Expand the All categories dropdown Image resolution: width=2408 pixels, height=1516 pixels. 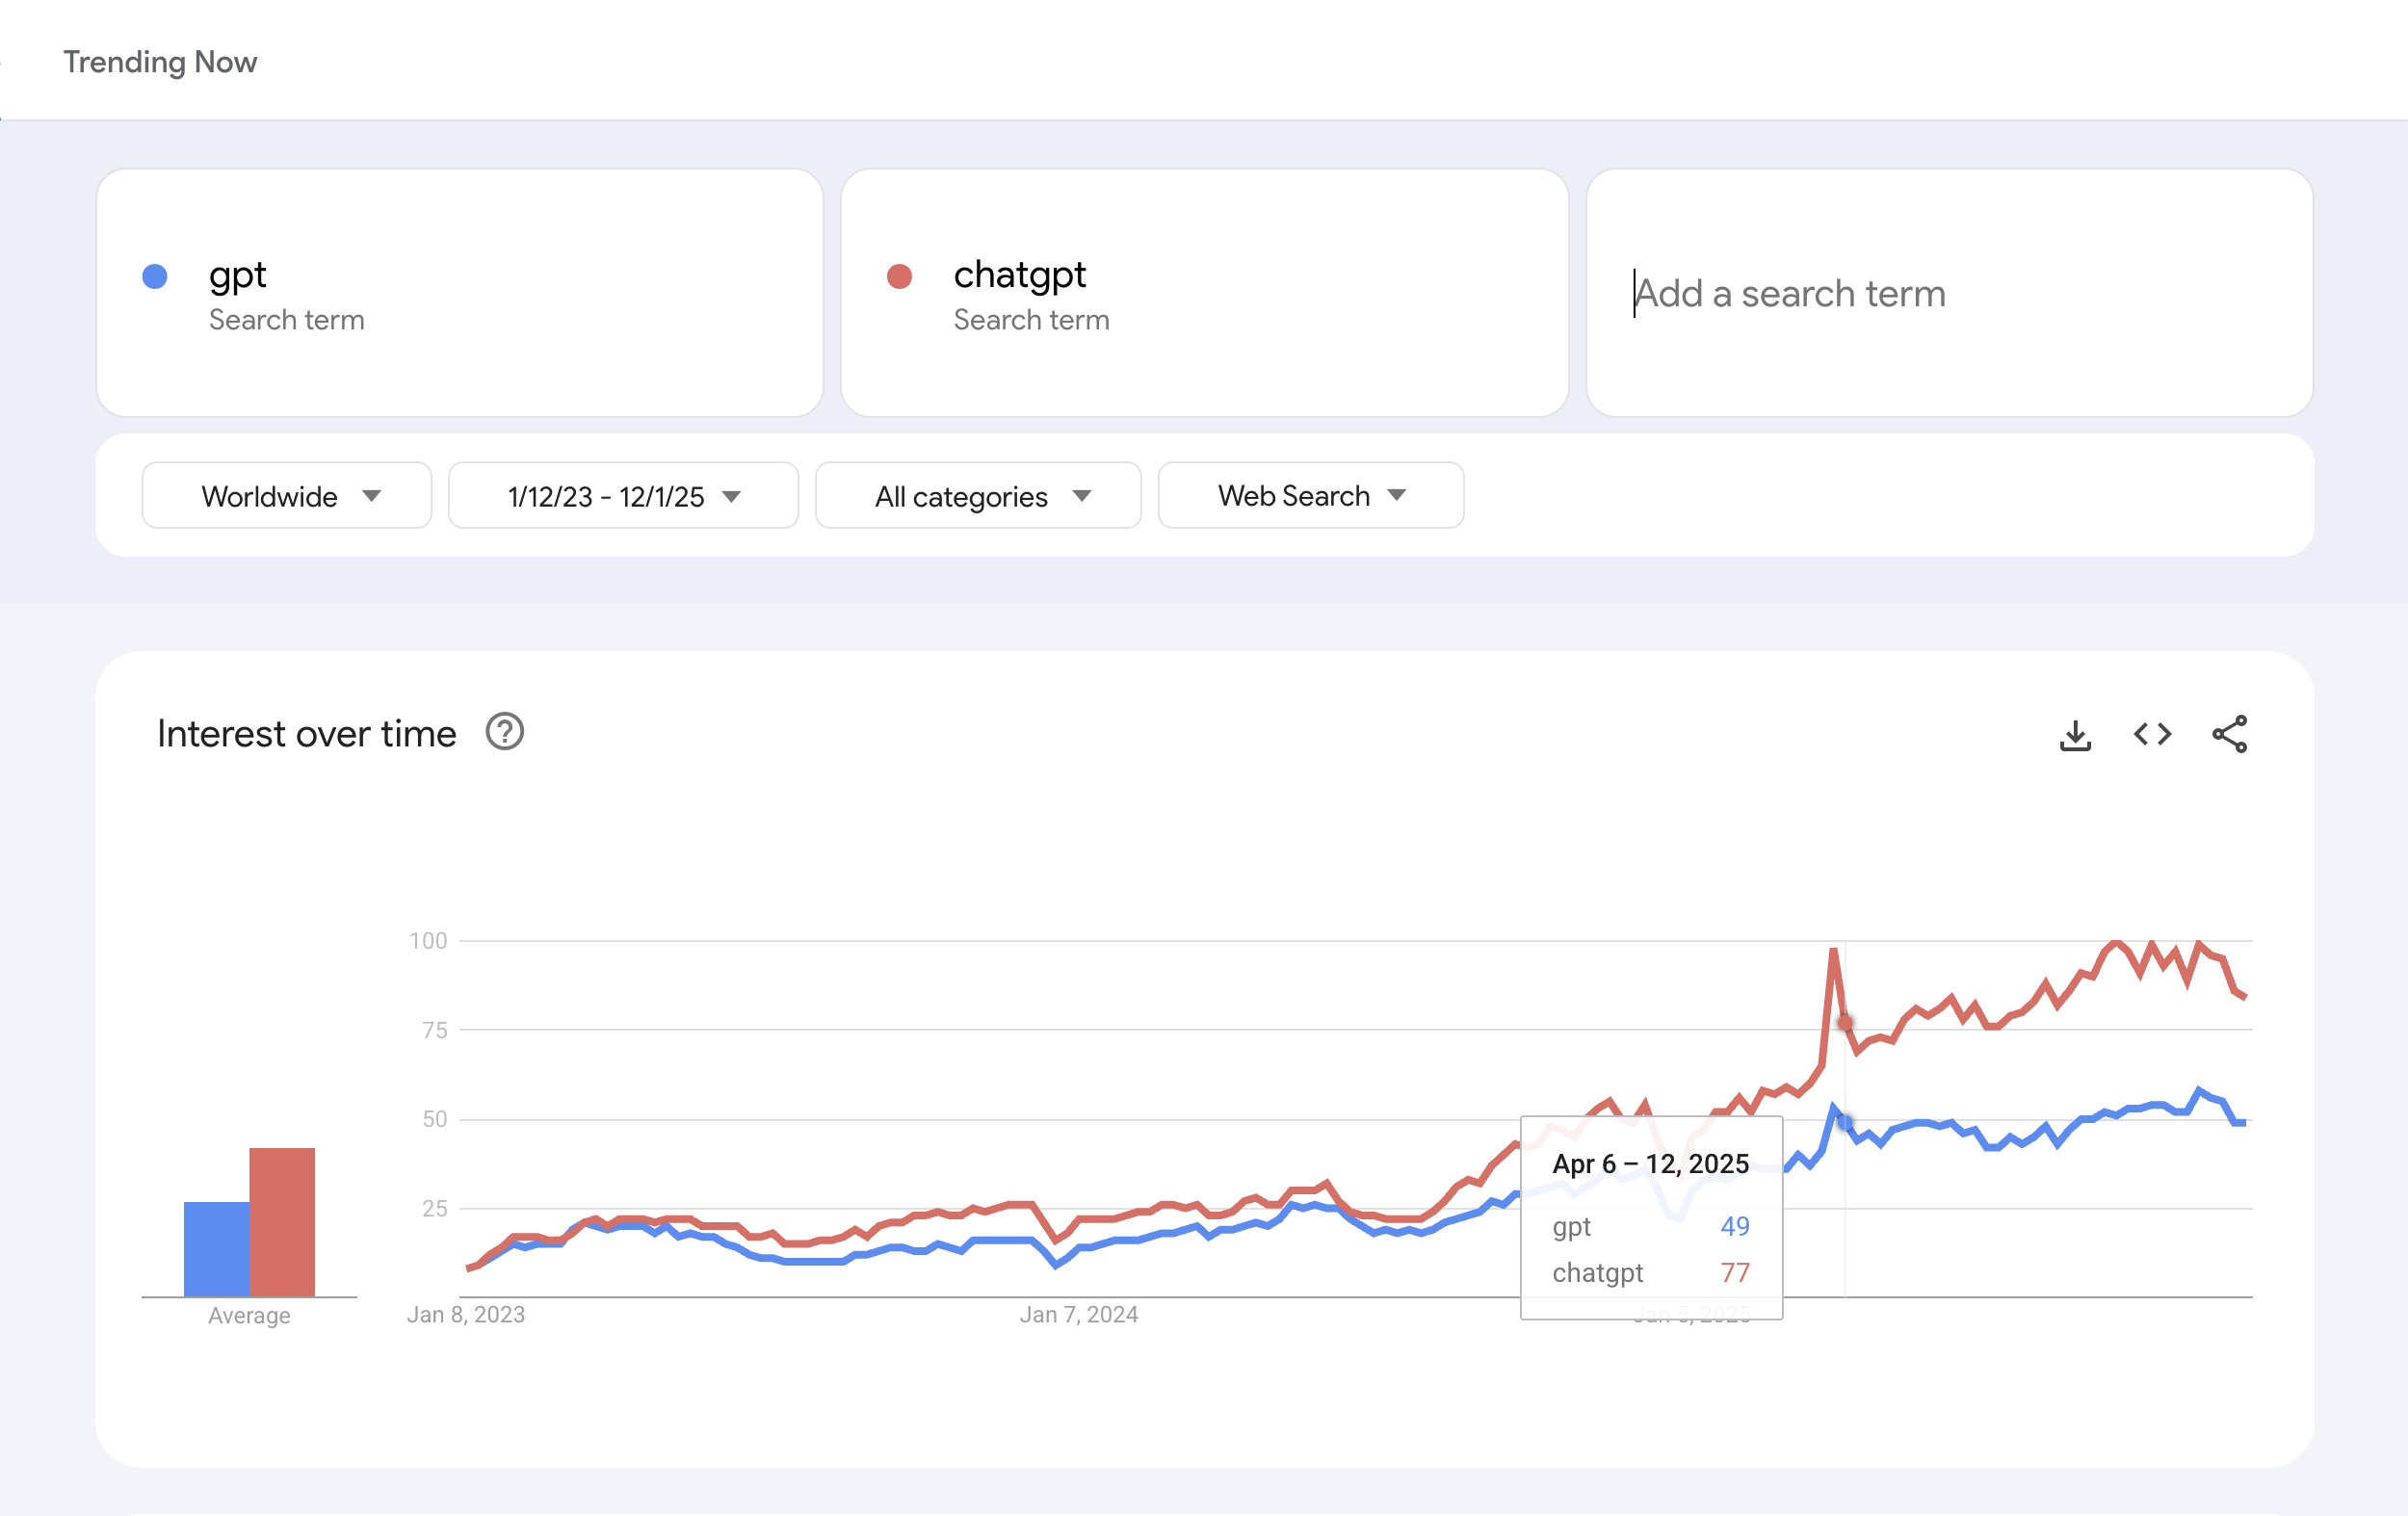point(978,496)
